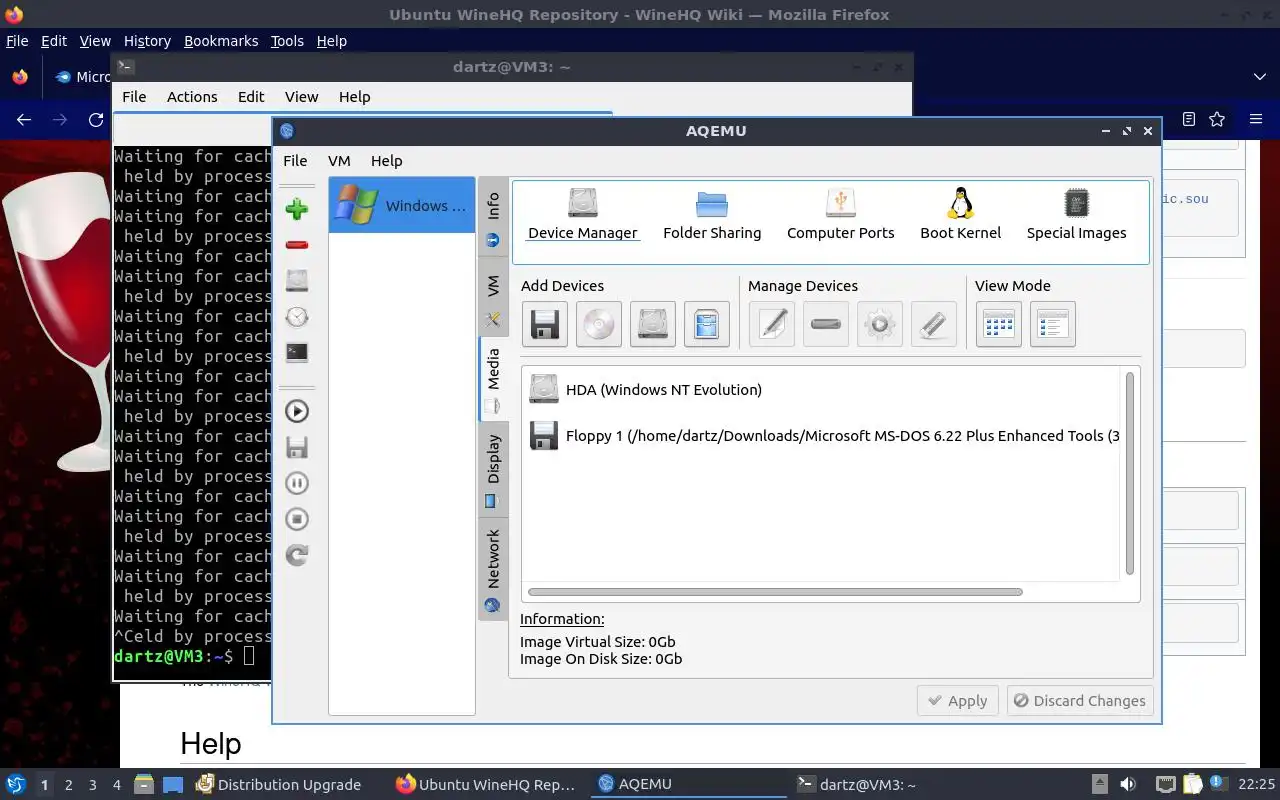Viewport: 1280px width, 800px height.
Task: Open Distribution Upgrade taskbar item
Action: pyautogui.click(x=278, y=785)
